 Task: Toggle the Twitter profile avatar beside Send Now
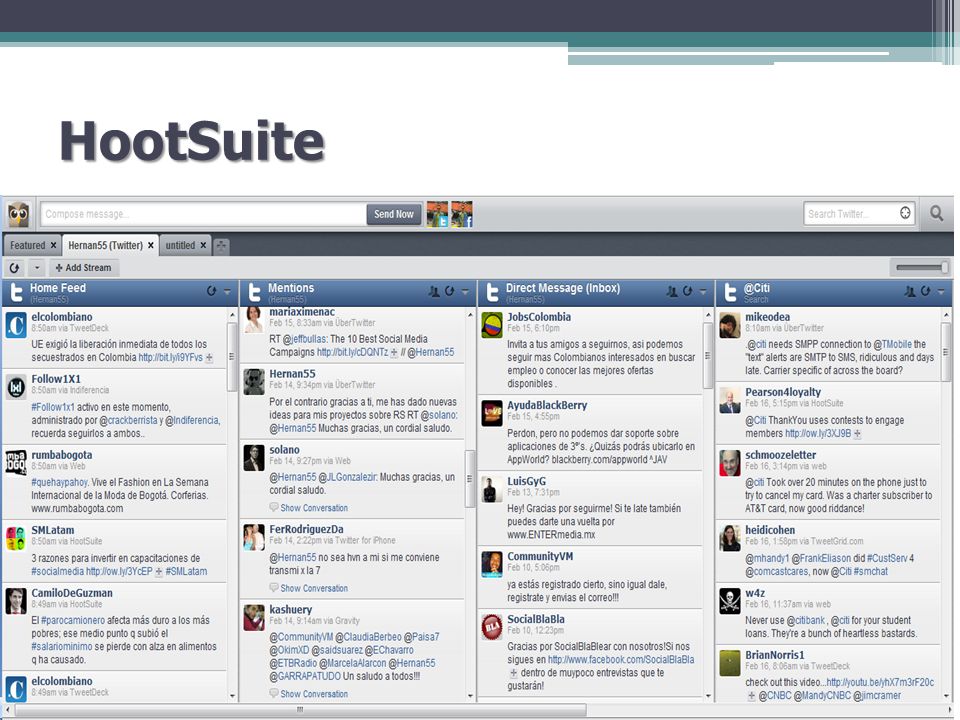pyautogui.click(x=437, y=214)
